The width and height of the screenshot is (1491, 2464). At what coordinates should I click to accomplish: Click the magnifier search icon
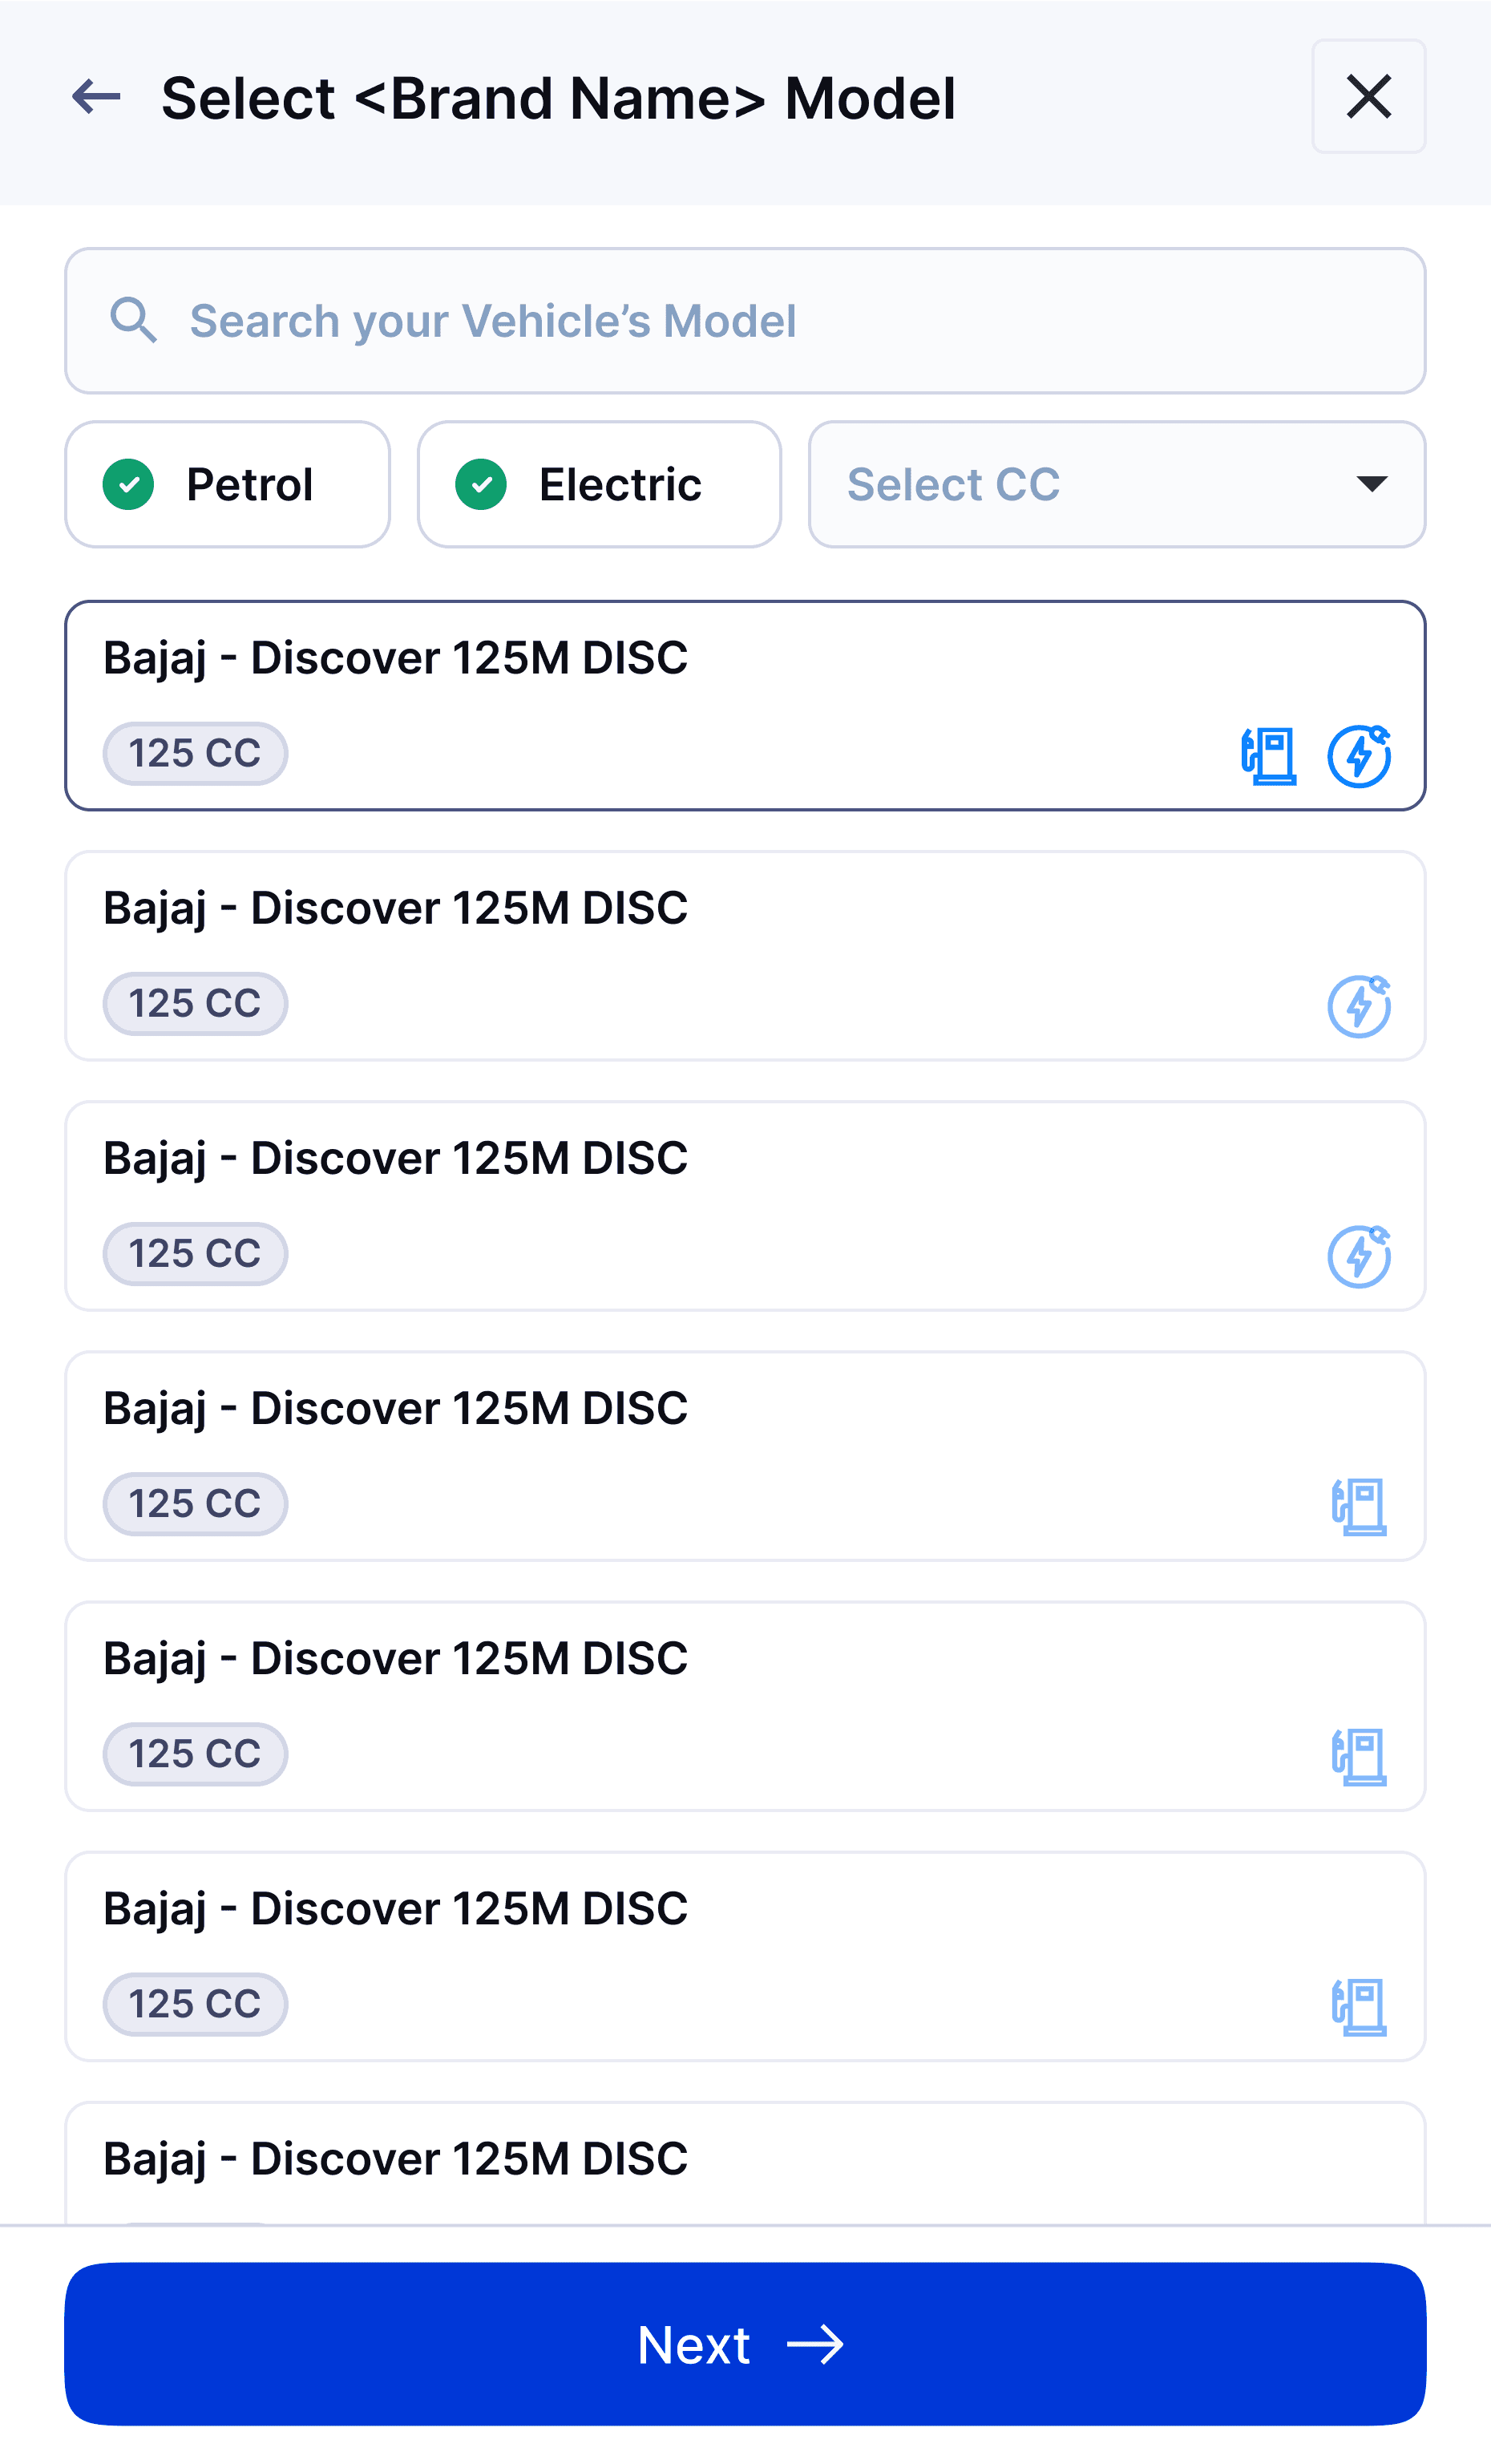coord(133,320)
